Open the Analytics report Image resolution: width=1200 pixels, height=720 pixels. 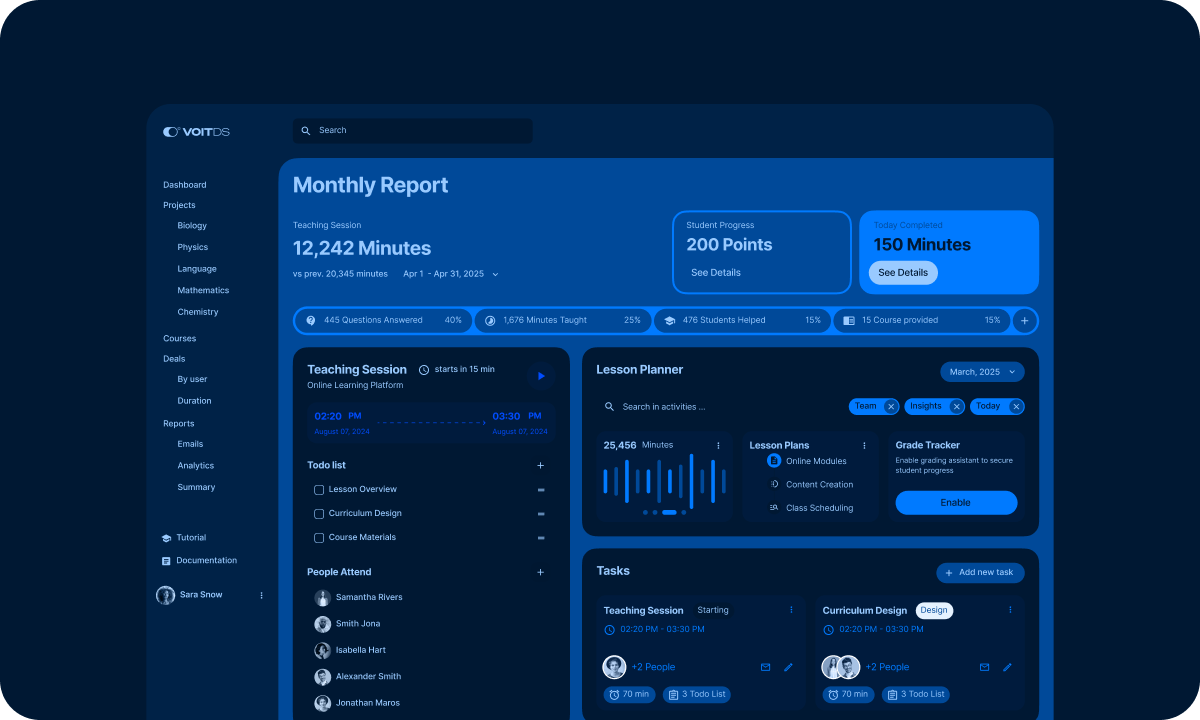(x=196, y=466)
